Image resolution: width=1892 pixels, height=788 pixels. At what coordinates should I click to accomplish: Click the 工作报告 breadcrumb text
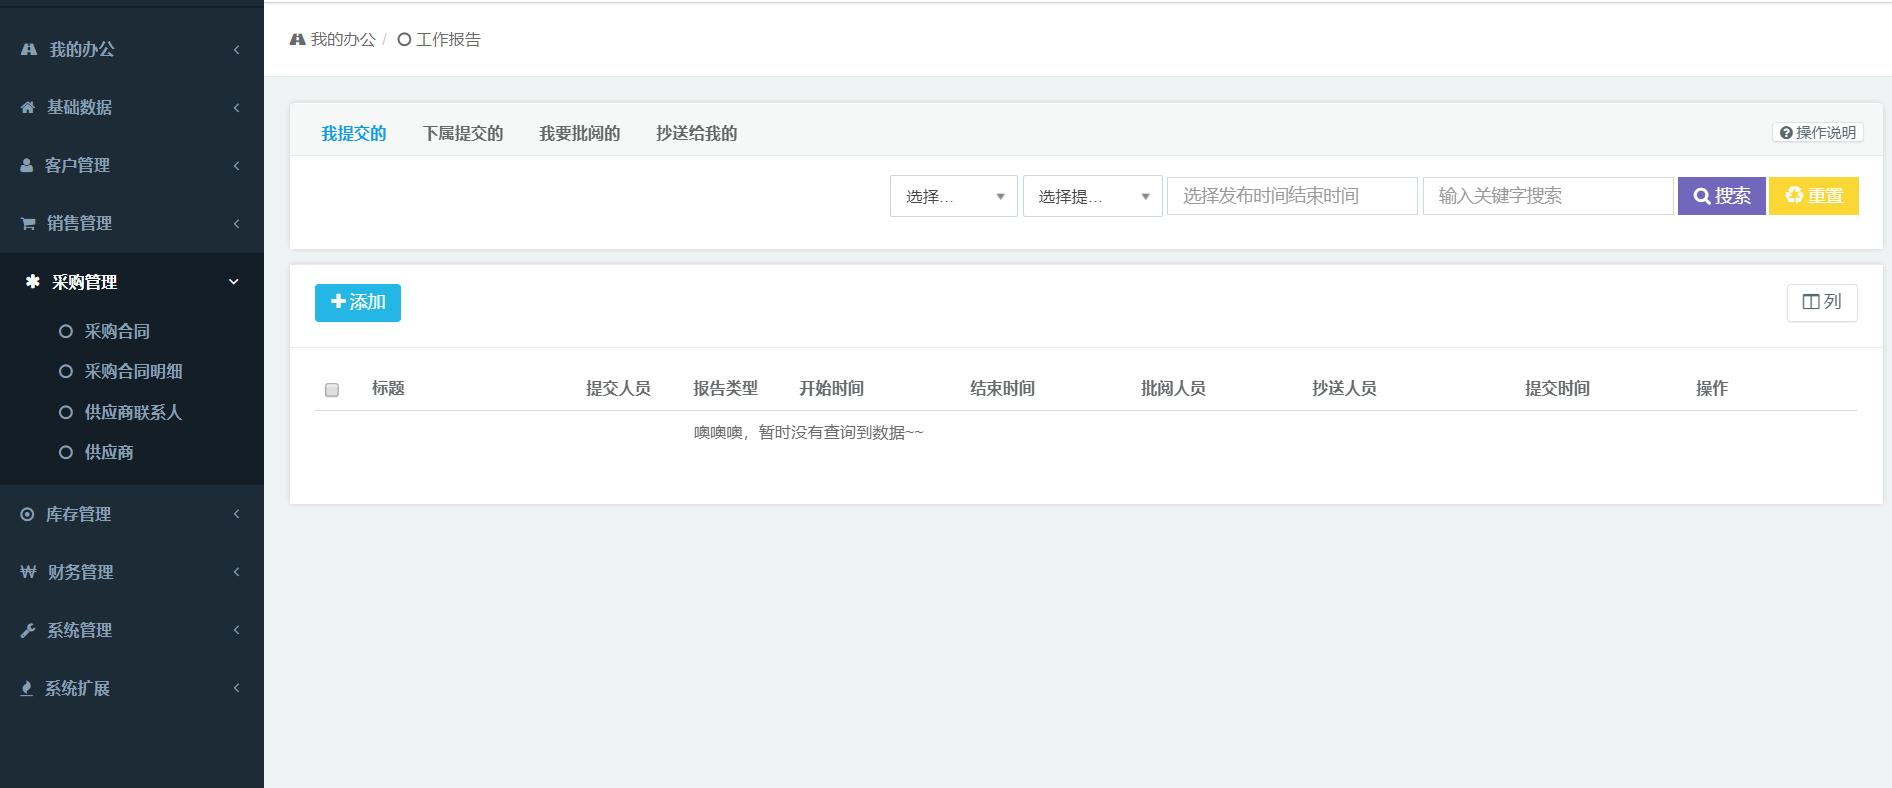pyautogui.click(x=448, y=40)
